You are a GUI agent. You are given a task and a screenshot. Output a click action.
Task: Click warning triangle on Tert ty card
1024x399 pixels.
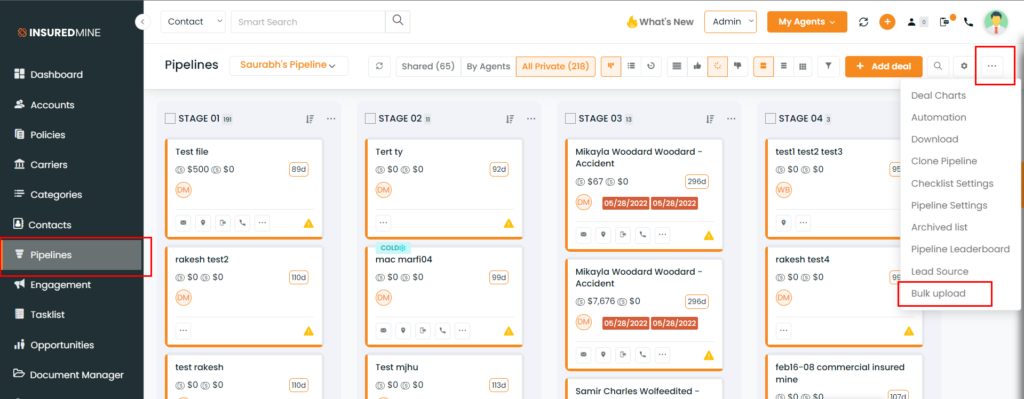click(x=509, y=223)
